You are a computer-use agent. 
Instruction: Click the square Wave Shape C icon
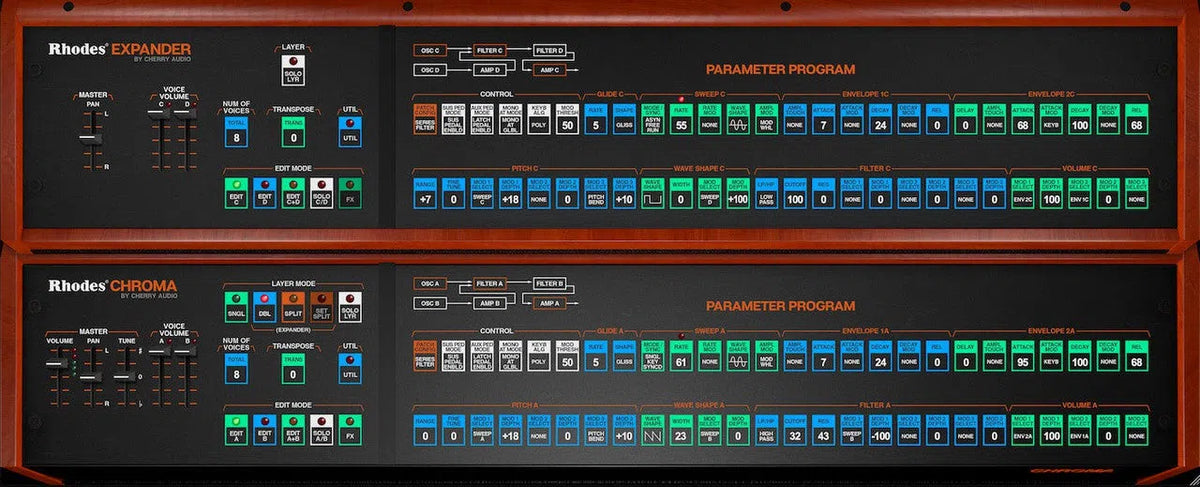(x=653, y=199)
